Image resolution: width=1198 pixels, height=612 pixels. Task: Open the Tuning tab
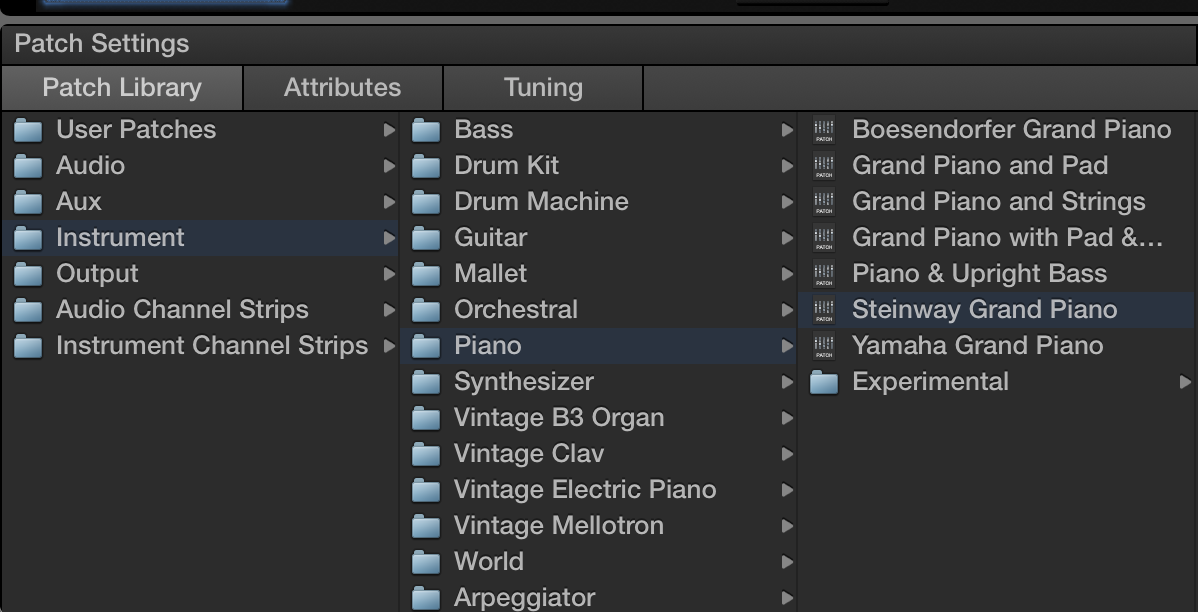click(x=543, y=88)
